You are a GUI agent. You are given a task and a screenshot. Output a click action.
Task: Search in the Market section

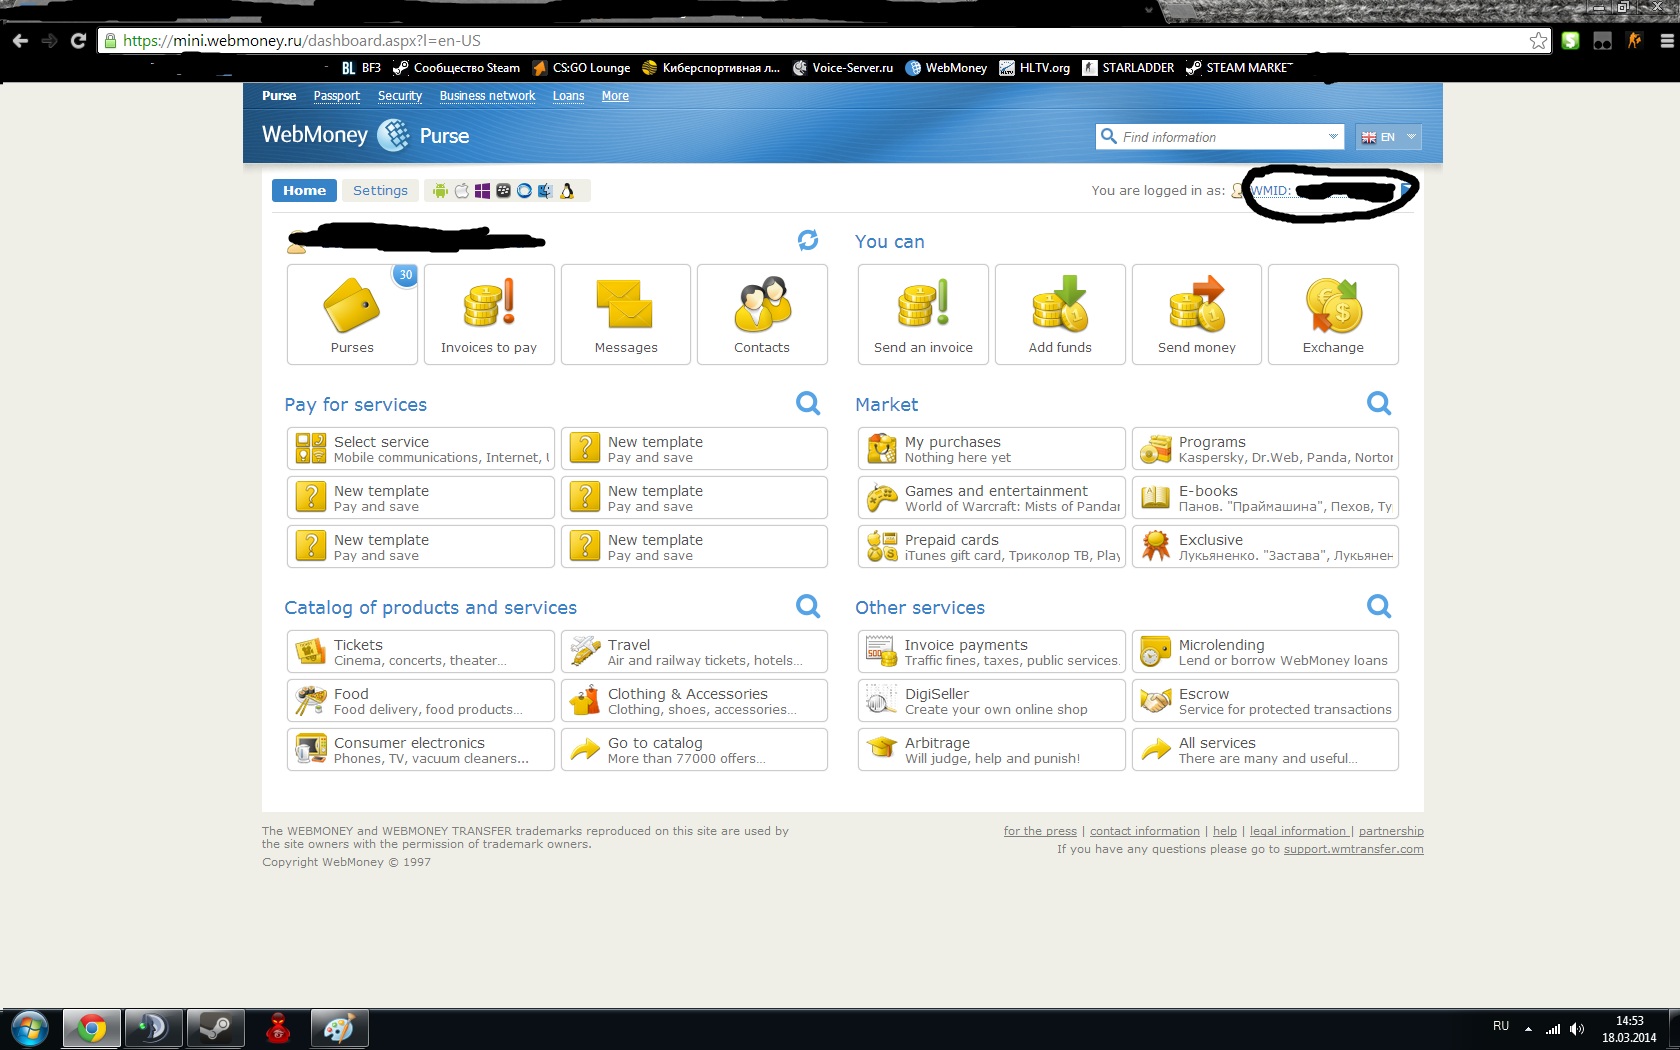(1379, 403)
